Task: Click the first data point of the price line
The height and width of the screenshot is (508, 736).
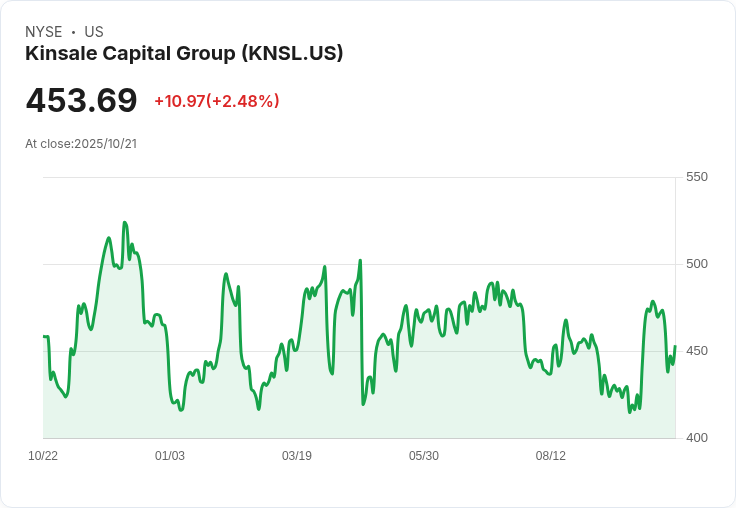Action: (x=44, y=336)
